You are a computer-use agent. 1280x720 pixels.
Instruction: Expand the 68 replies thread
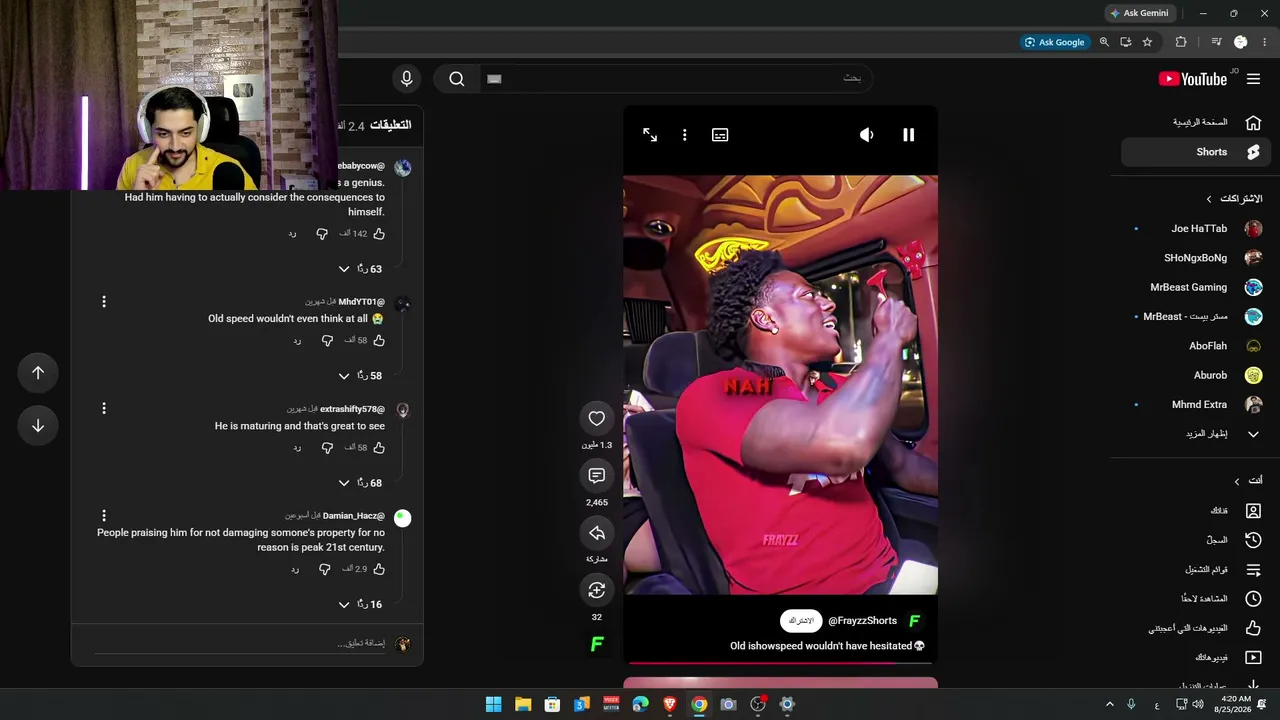360,483
